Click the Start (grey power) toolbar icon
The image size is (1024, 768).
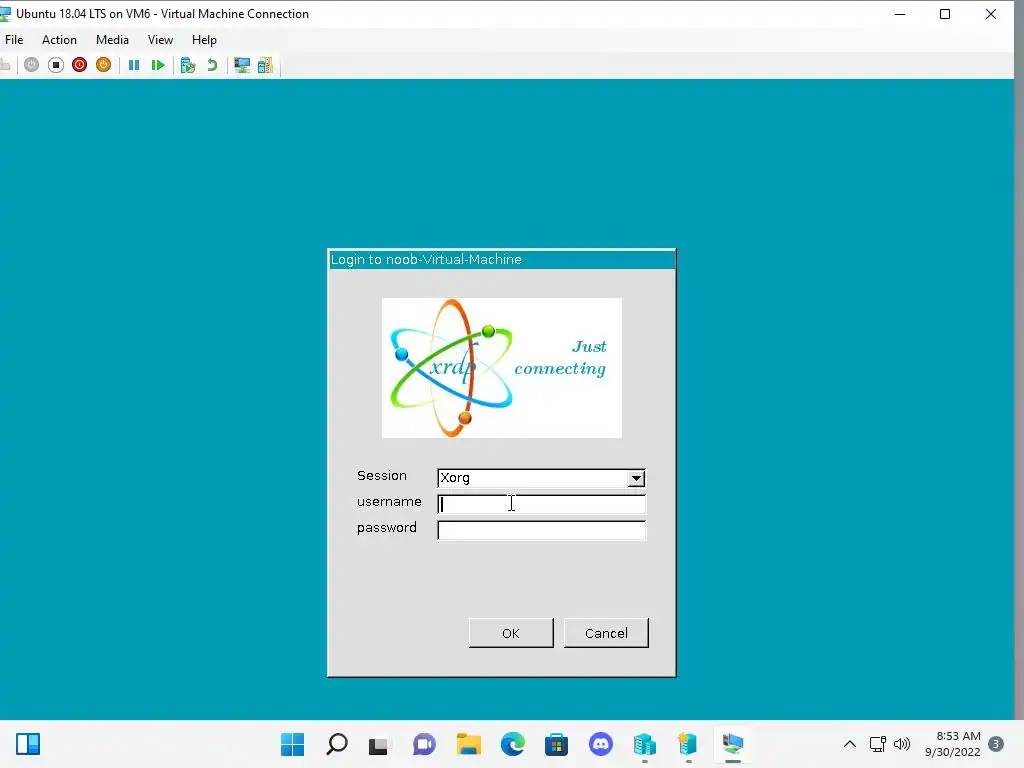31,65
